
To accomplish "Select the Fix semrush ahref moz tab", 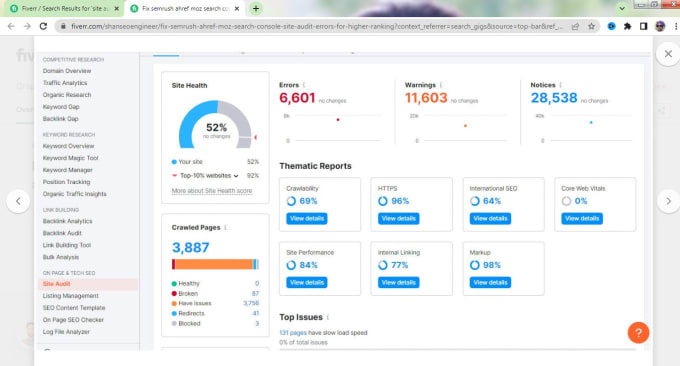I will 186,9.
